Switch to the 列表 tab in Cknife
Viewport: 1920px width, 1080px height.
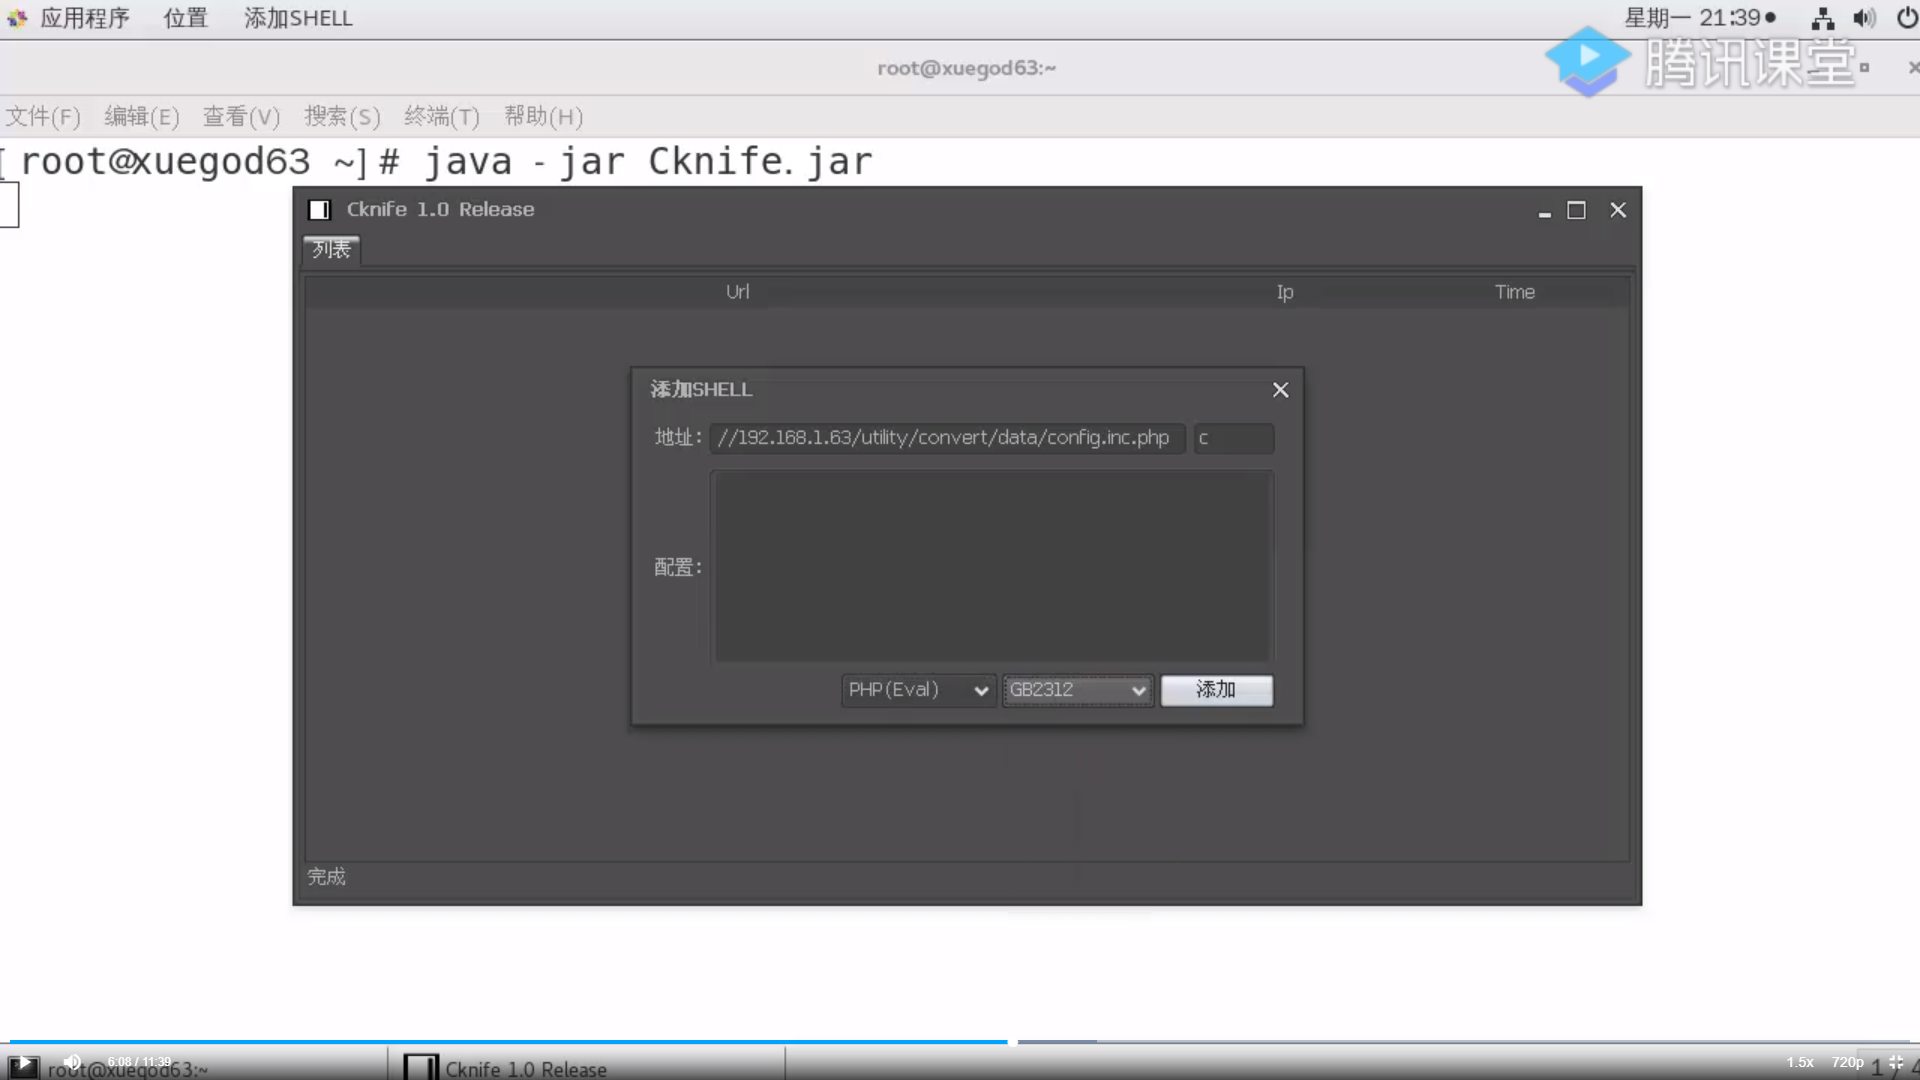tap(330, 250)
